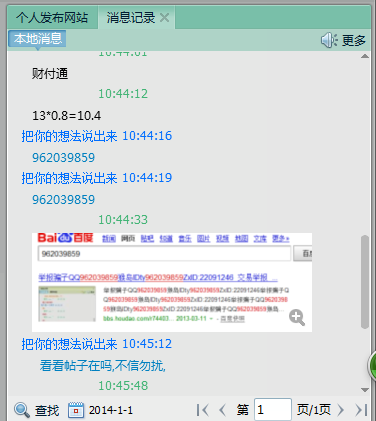Screen dimensions: 376x421
Task: Click the 962039859 message below 10:44:16
Action: tap(64, 157)
